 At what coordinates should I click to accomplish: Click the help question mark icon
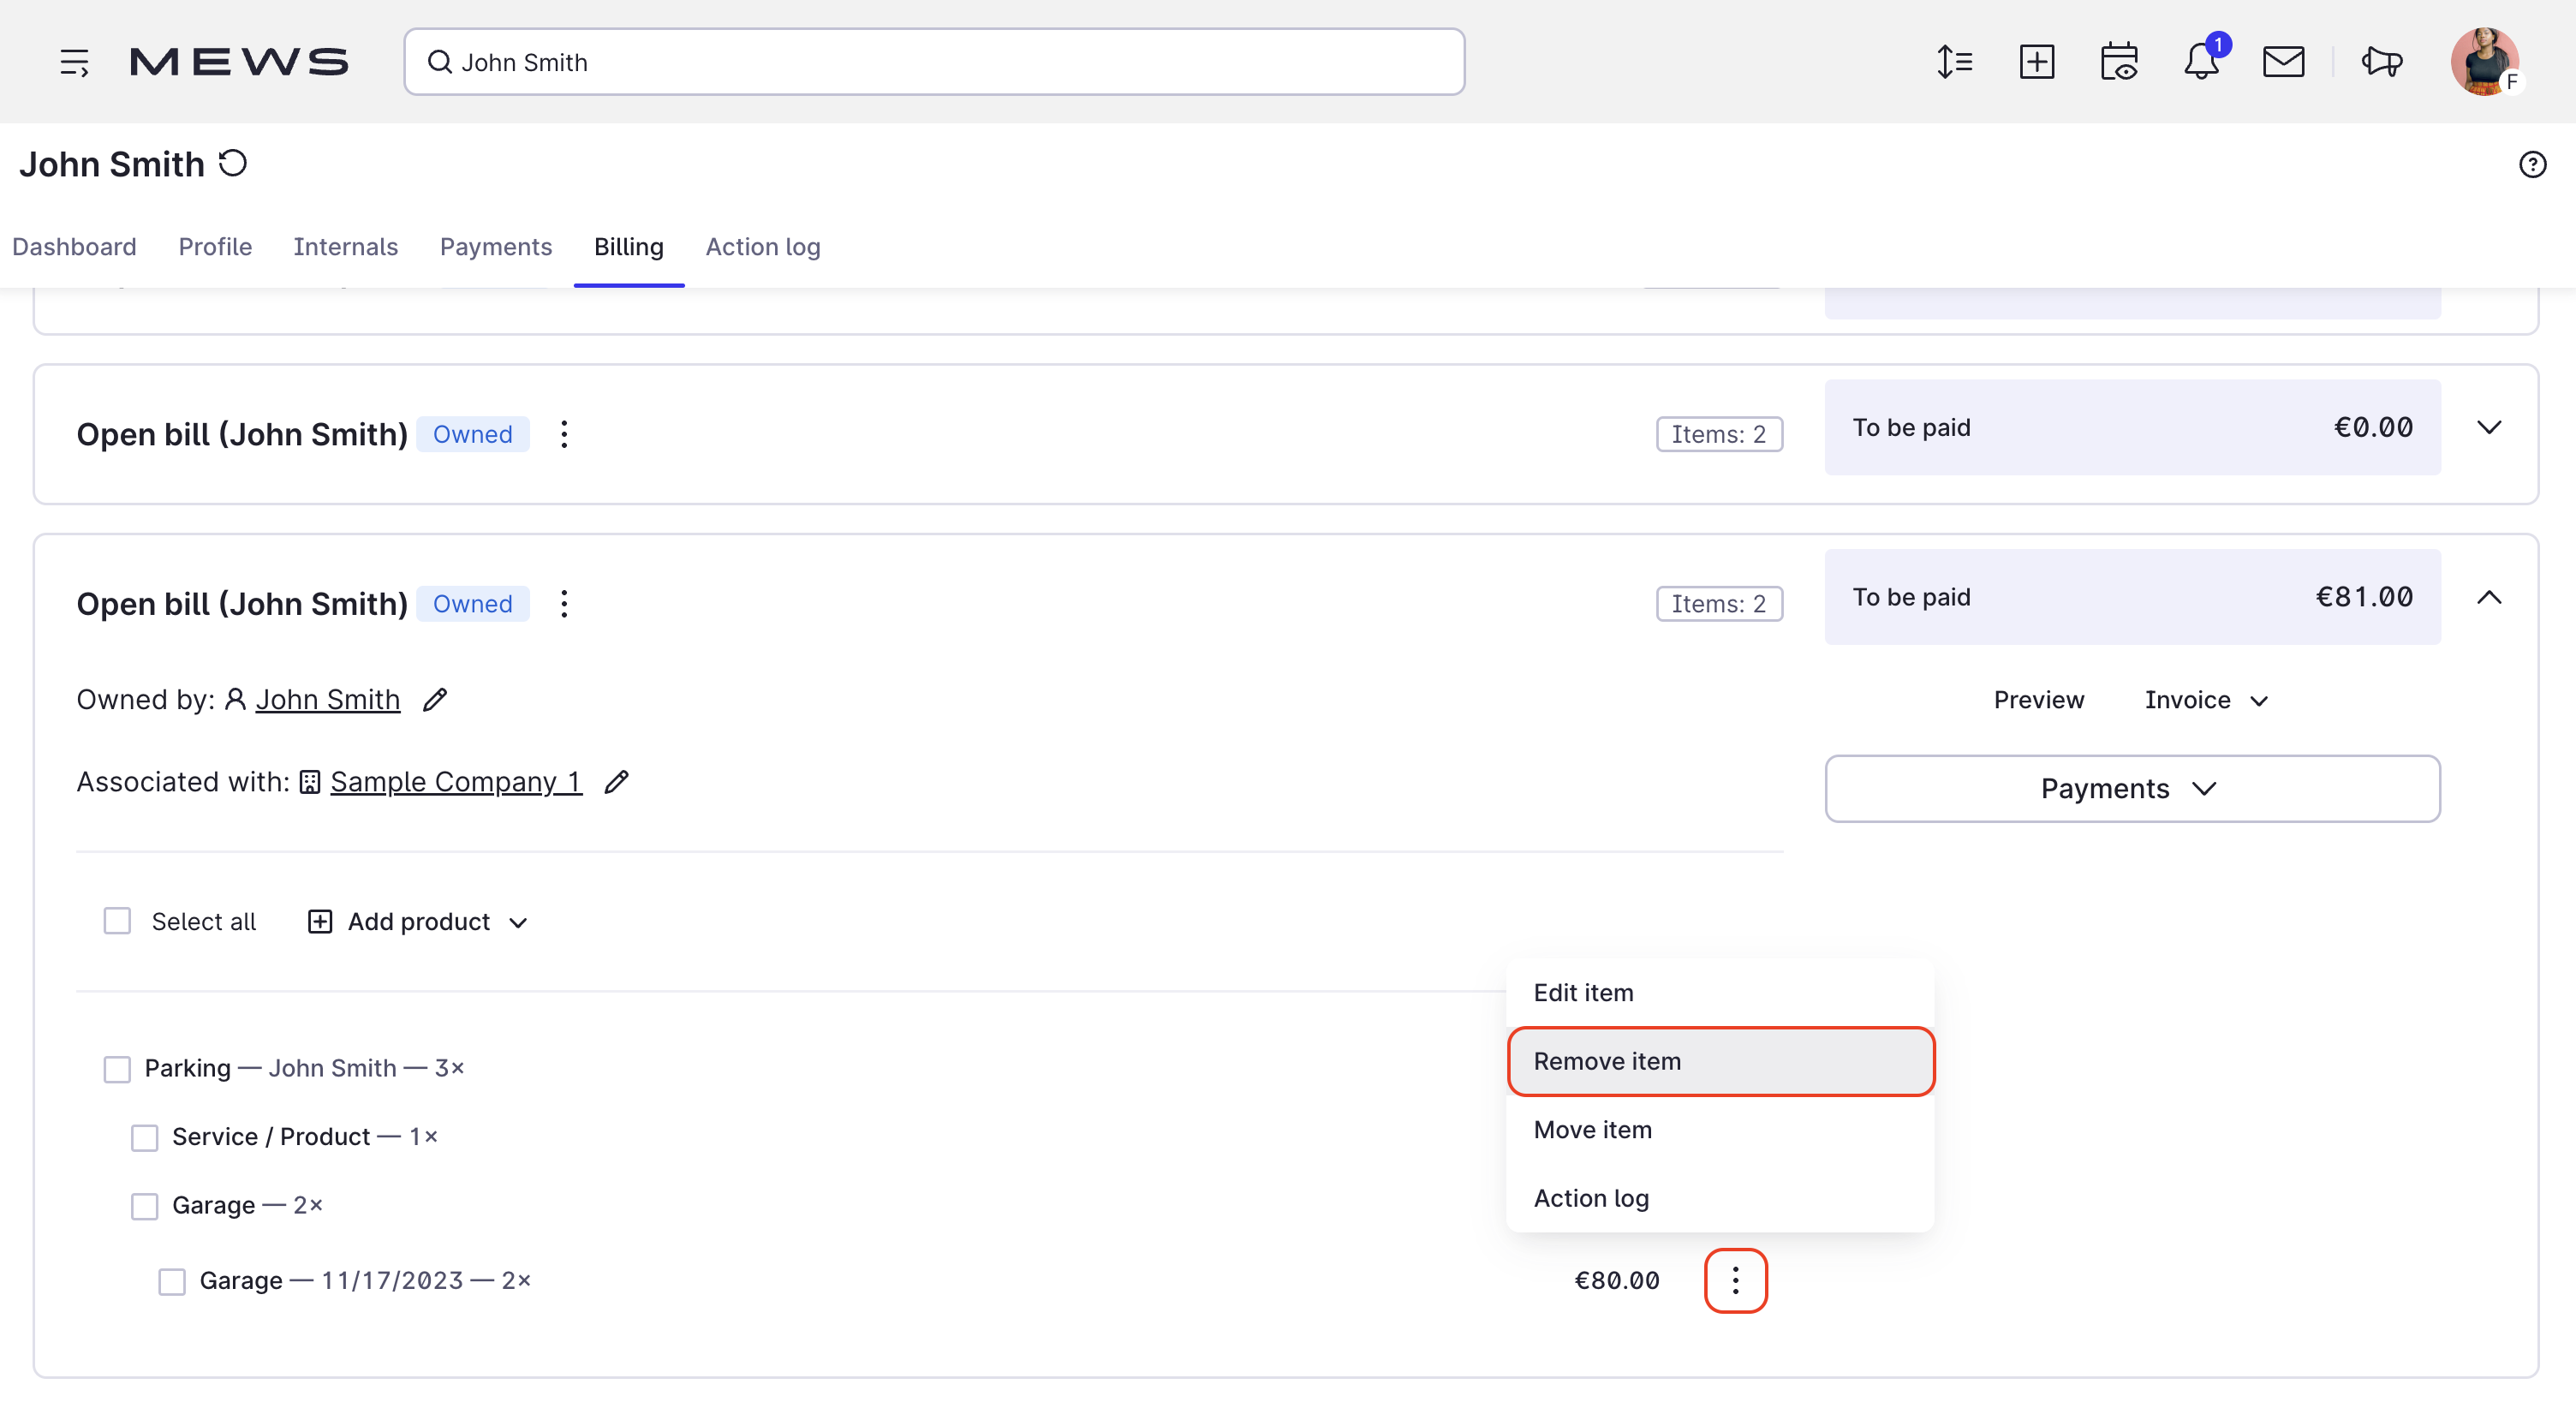click(2532, 164)
